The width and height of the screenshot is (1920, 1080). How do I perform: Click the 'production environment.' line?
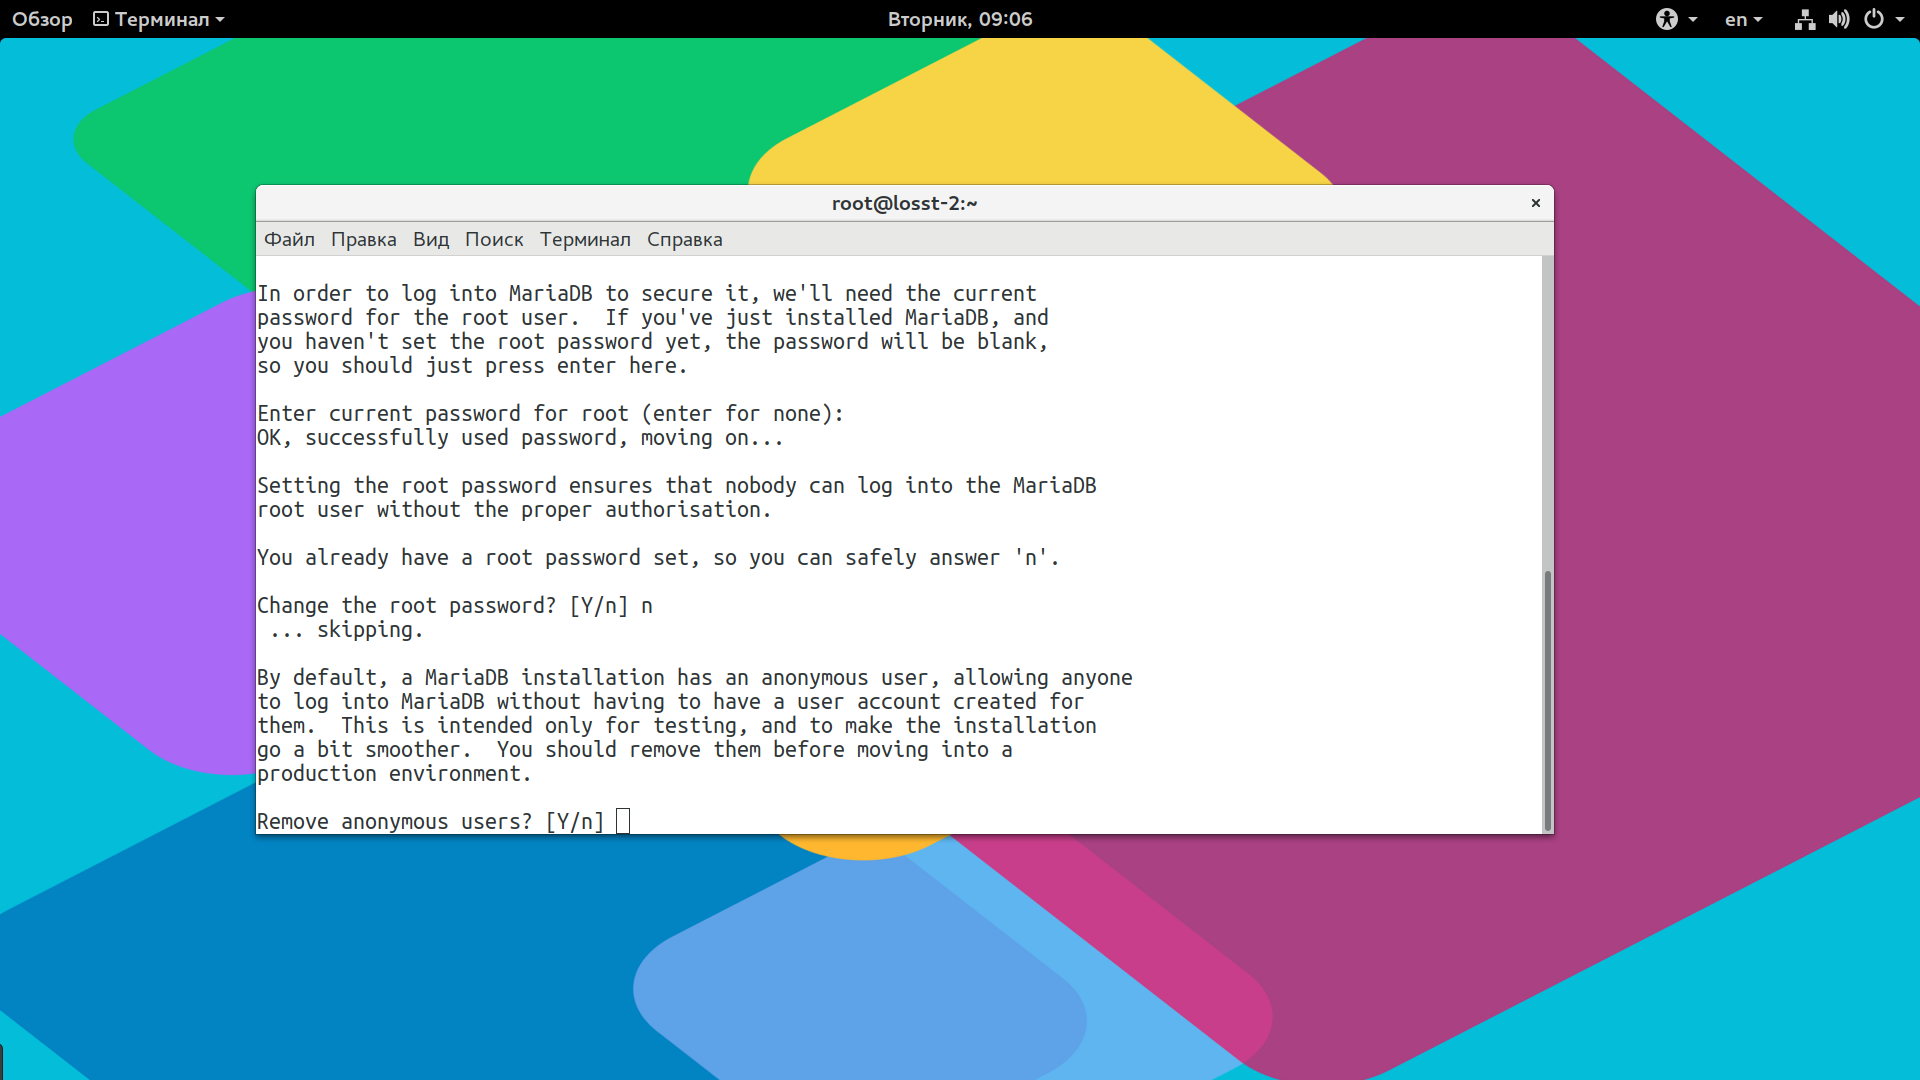(394, 774)
